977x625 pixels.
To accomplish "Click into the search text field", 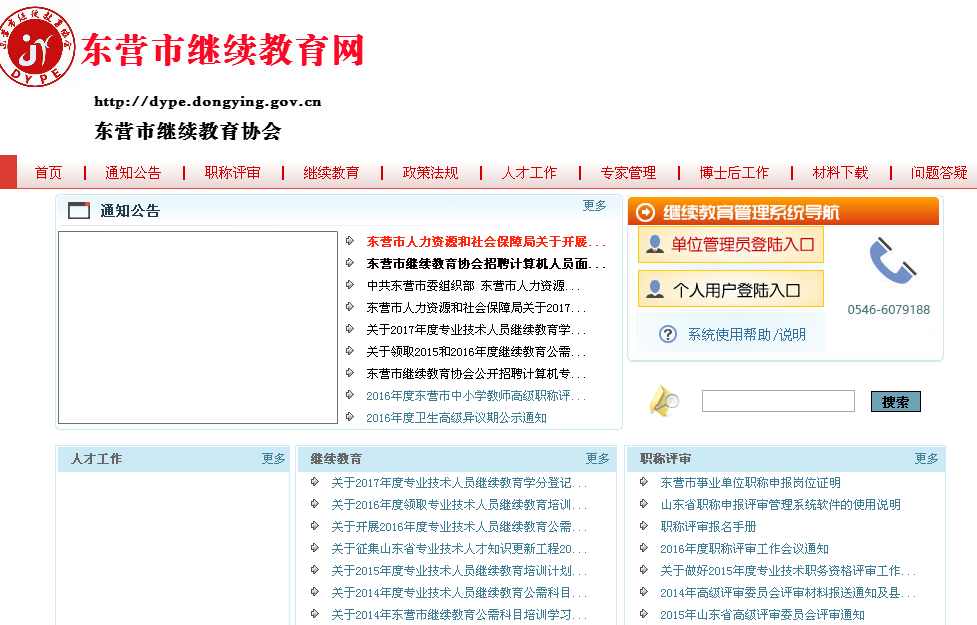I will pyautogui.click(x=777, y=401).
